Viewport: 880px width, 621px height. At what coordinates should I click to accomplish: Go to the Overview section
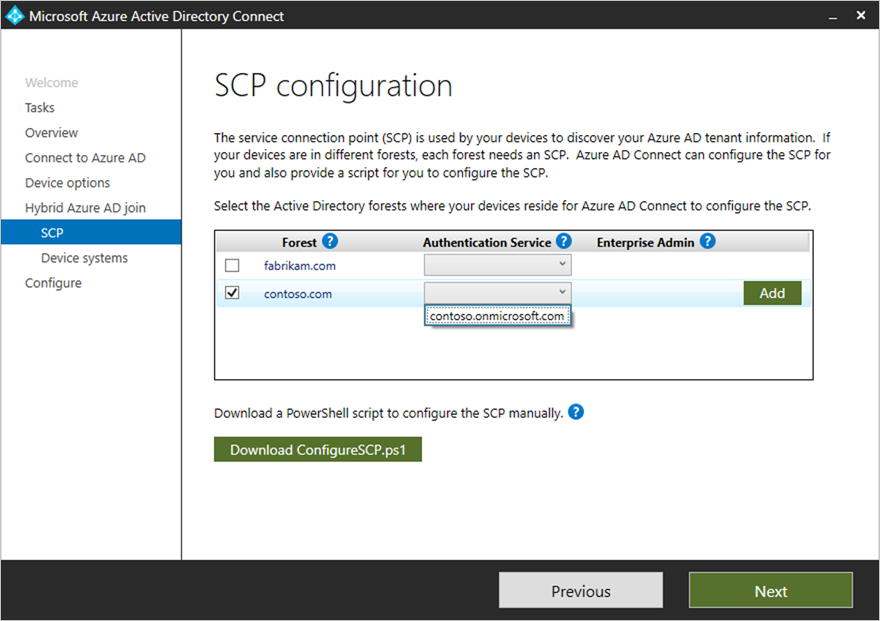coord(52,132)
